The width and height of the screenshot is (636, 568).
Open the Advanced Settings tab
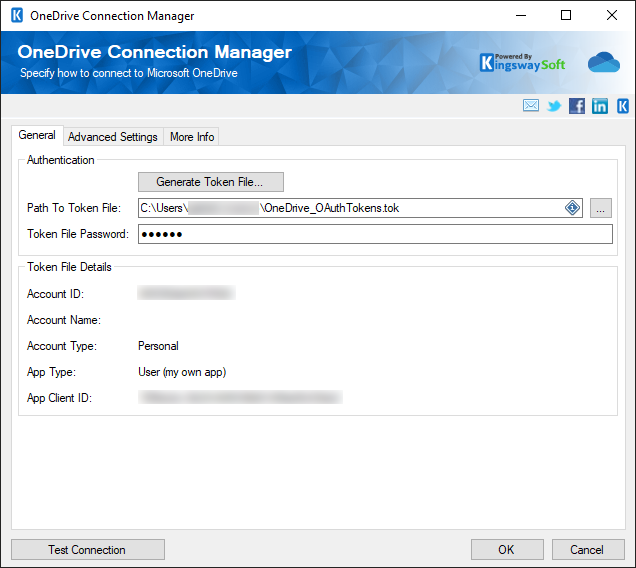113,137
